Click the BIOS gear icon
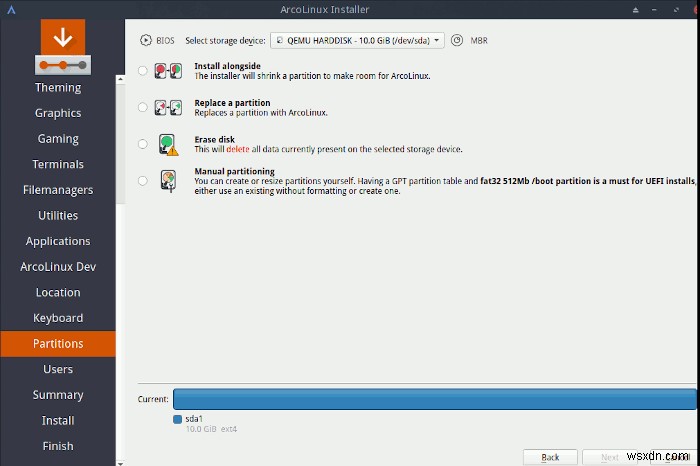Viewport: 700px width, 466px height. [146, 40]
